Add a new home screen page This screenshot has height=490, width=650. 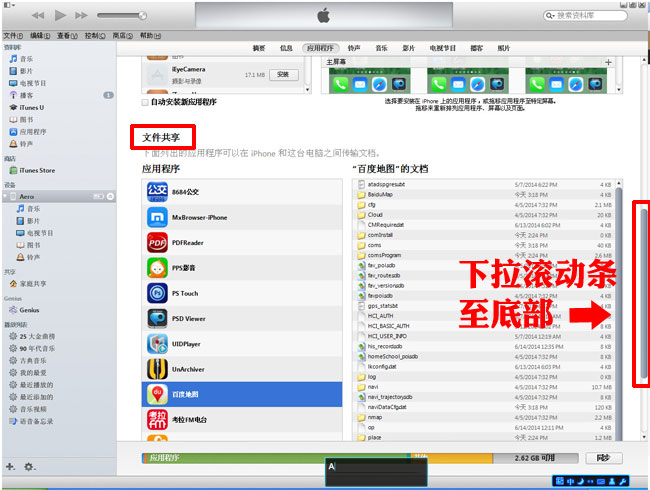click(x=608, y=62)
